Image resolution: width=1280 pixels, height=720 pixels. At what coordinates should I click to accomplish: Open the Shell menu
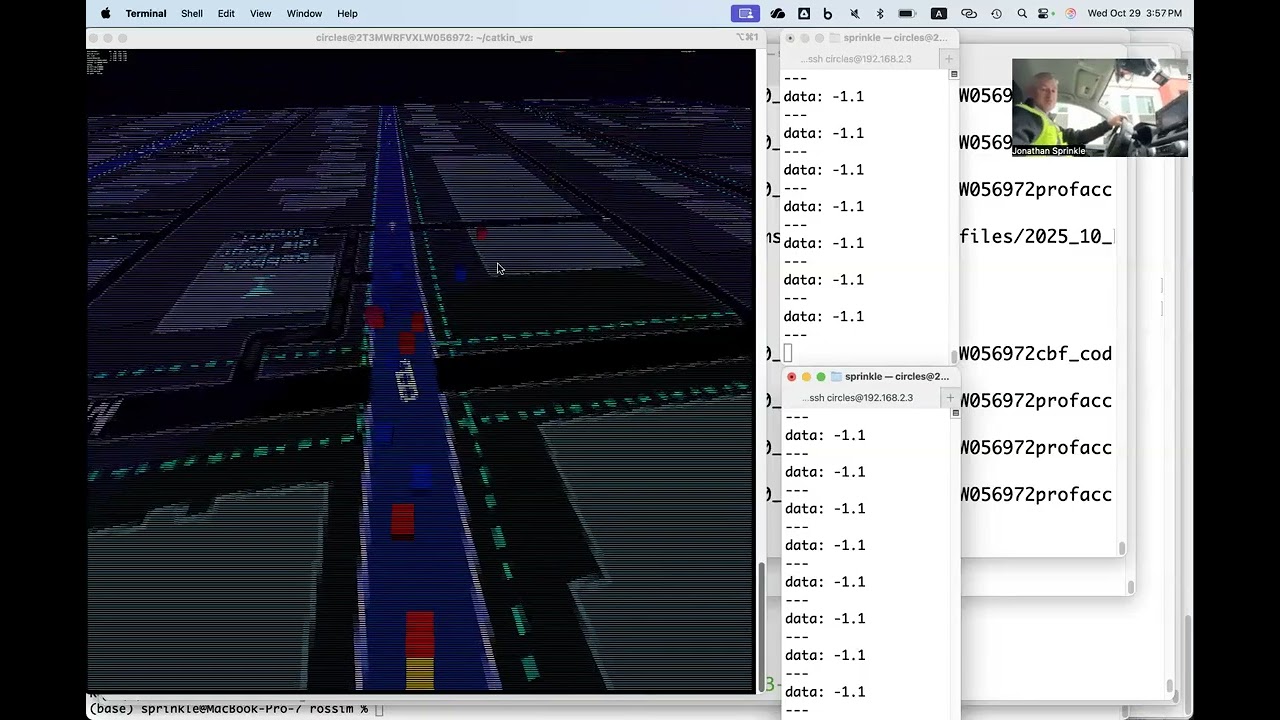pyautogui.click(x=192, y=13)
